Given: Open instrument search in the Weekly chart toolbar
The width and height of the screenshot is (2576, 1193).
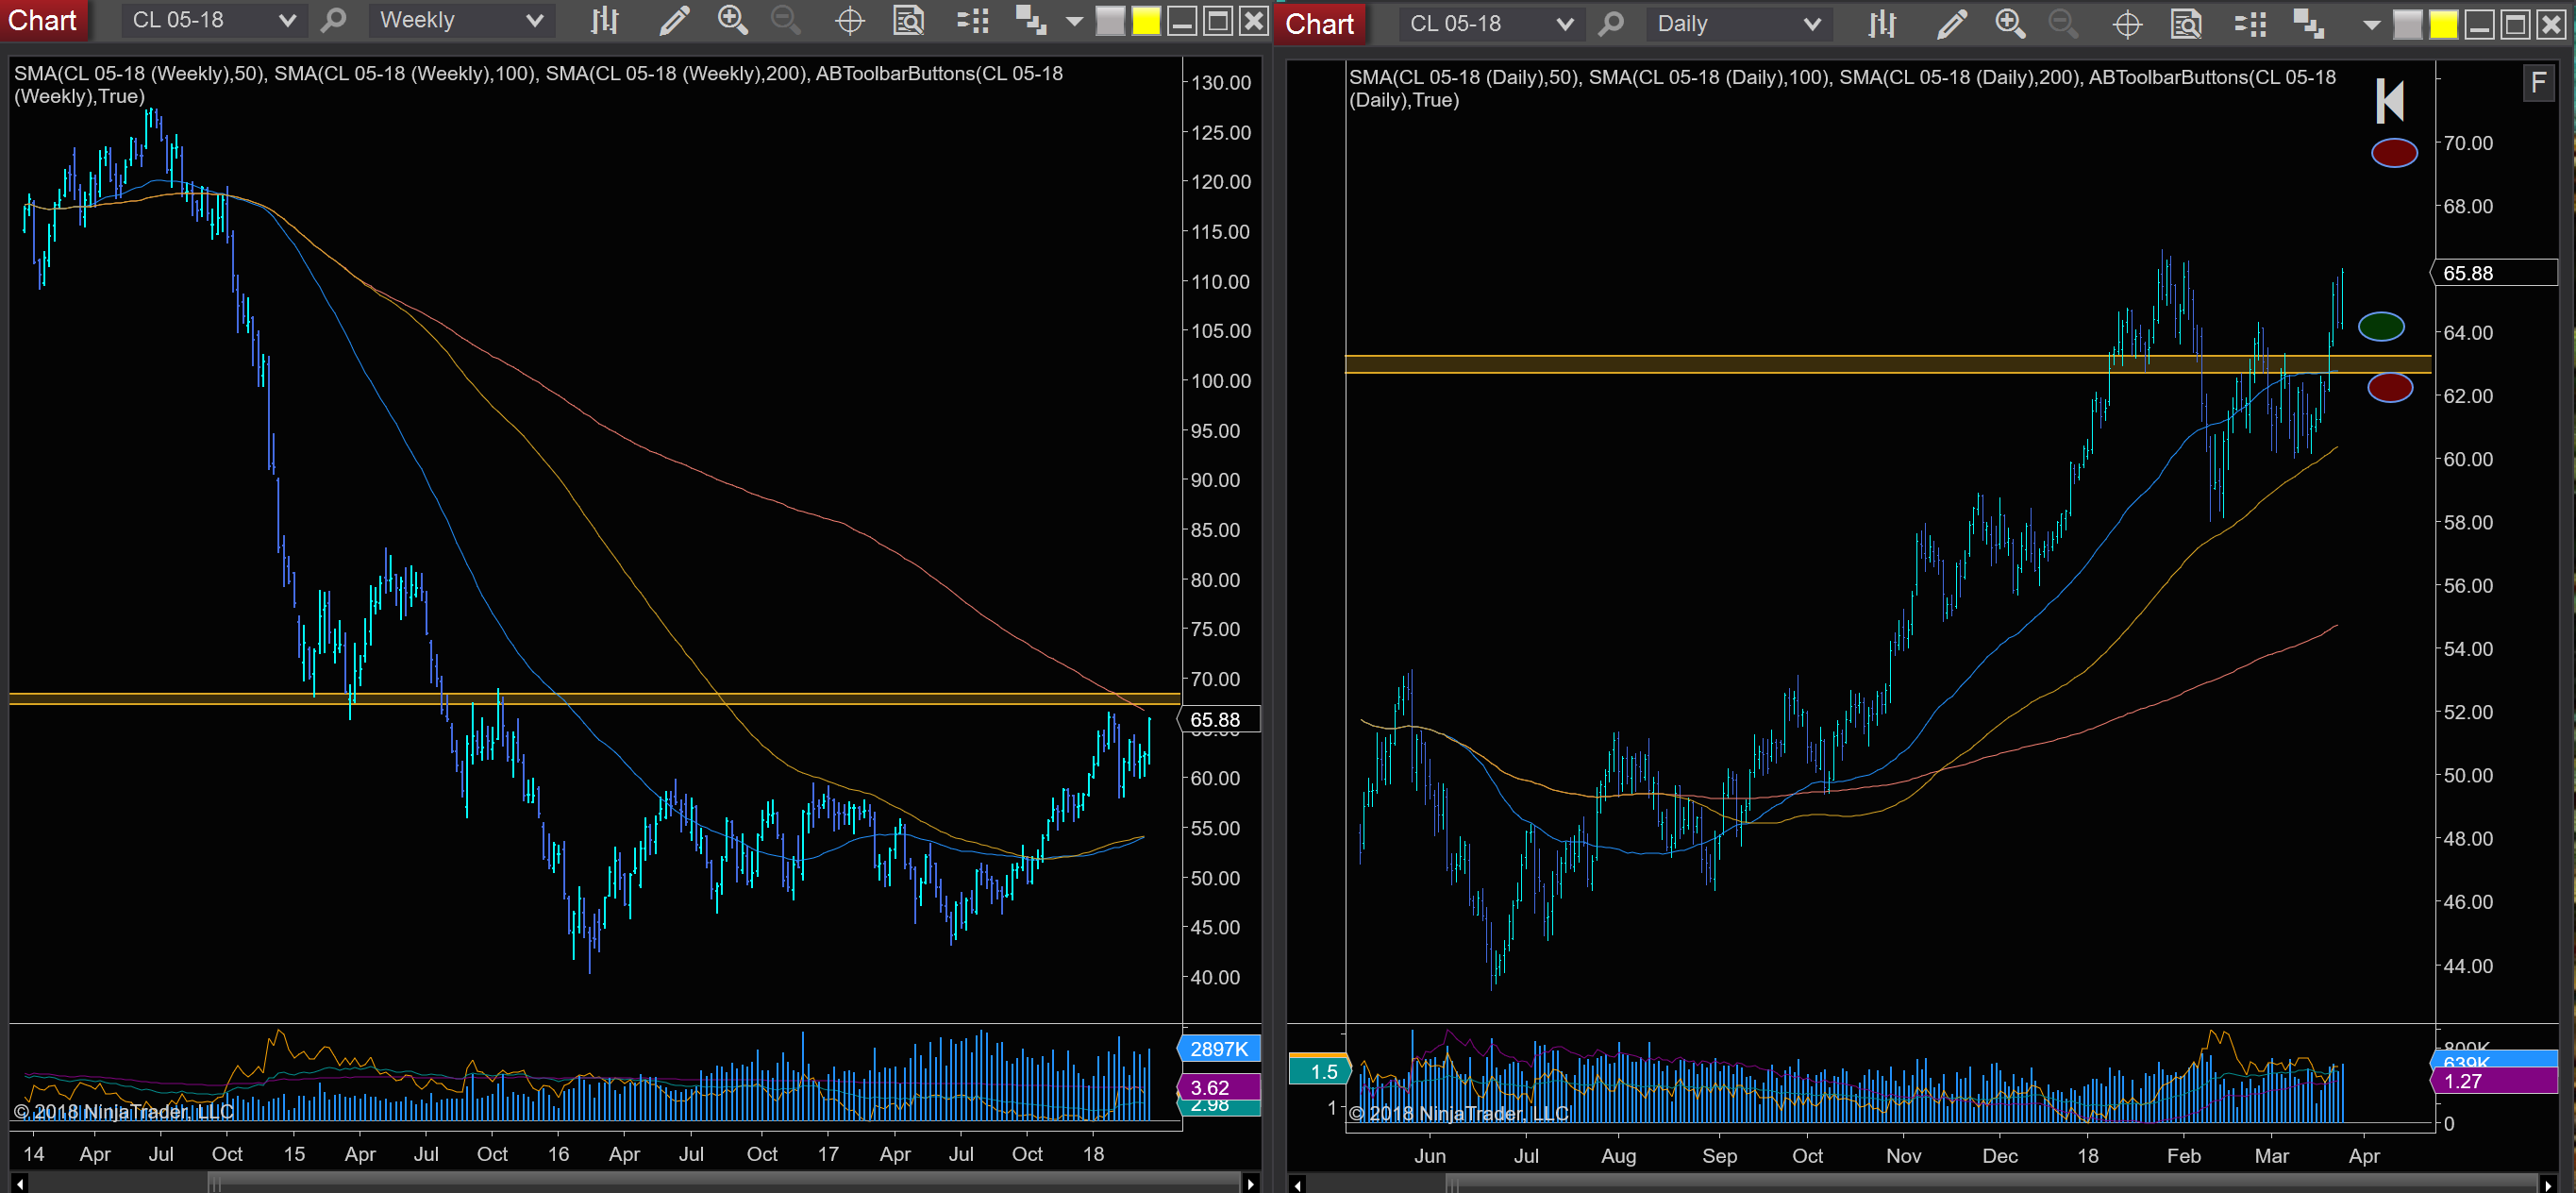Looking at the screenshot, I should (334, 20).
